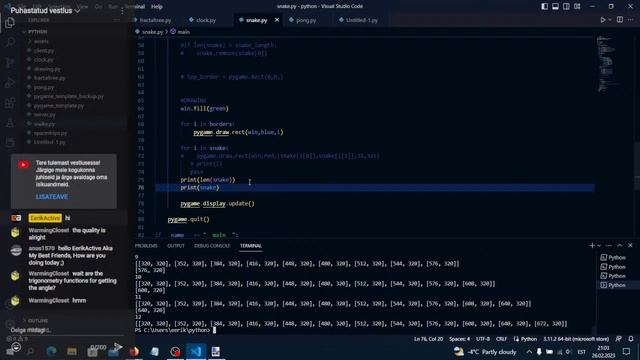This screenshot has height=360, width=640.
Task: Show hidden system tray icons
Action: coord(529,351)
